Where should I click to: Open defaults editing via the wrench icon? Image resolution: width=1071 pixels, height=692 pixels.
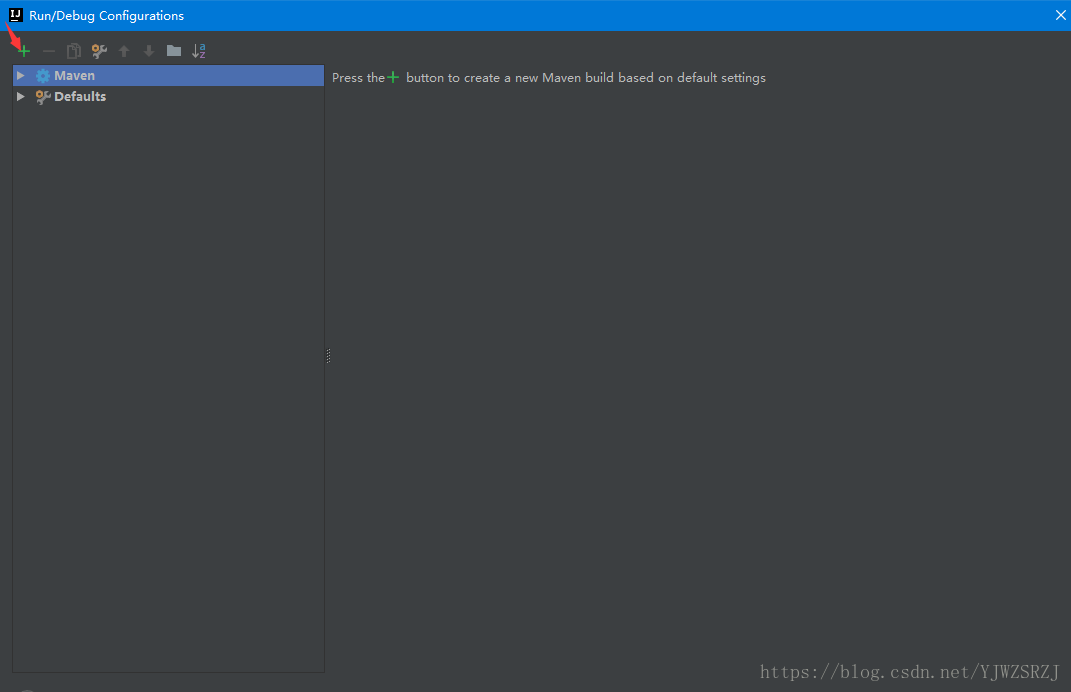click(99, 51)
